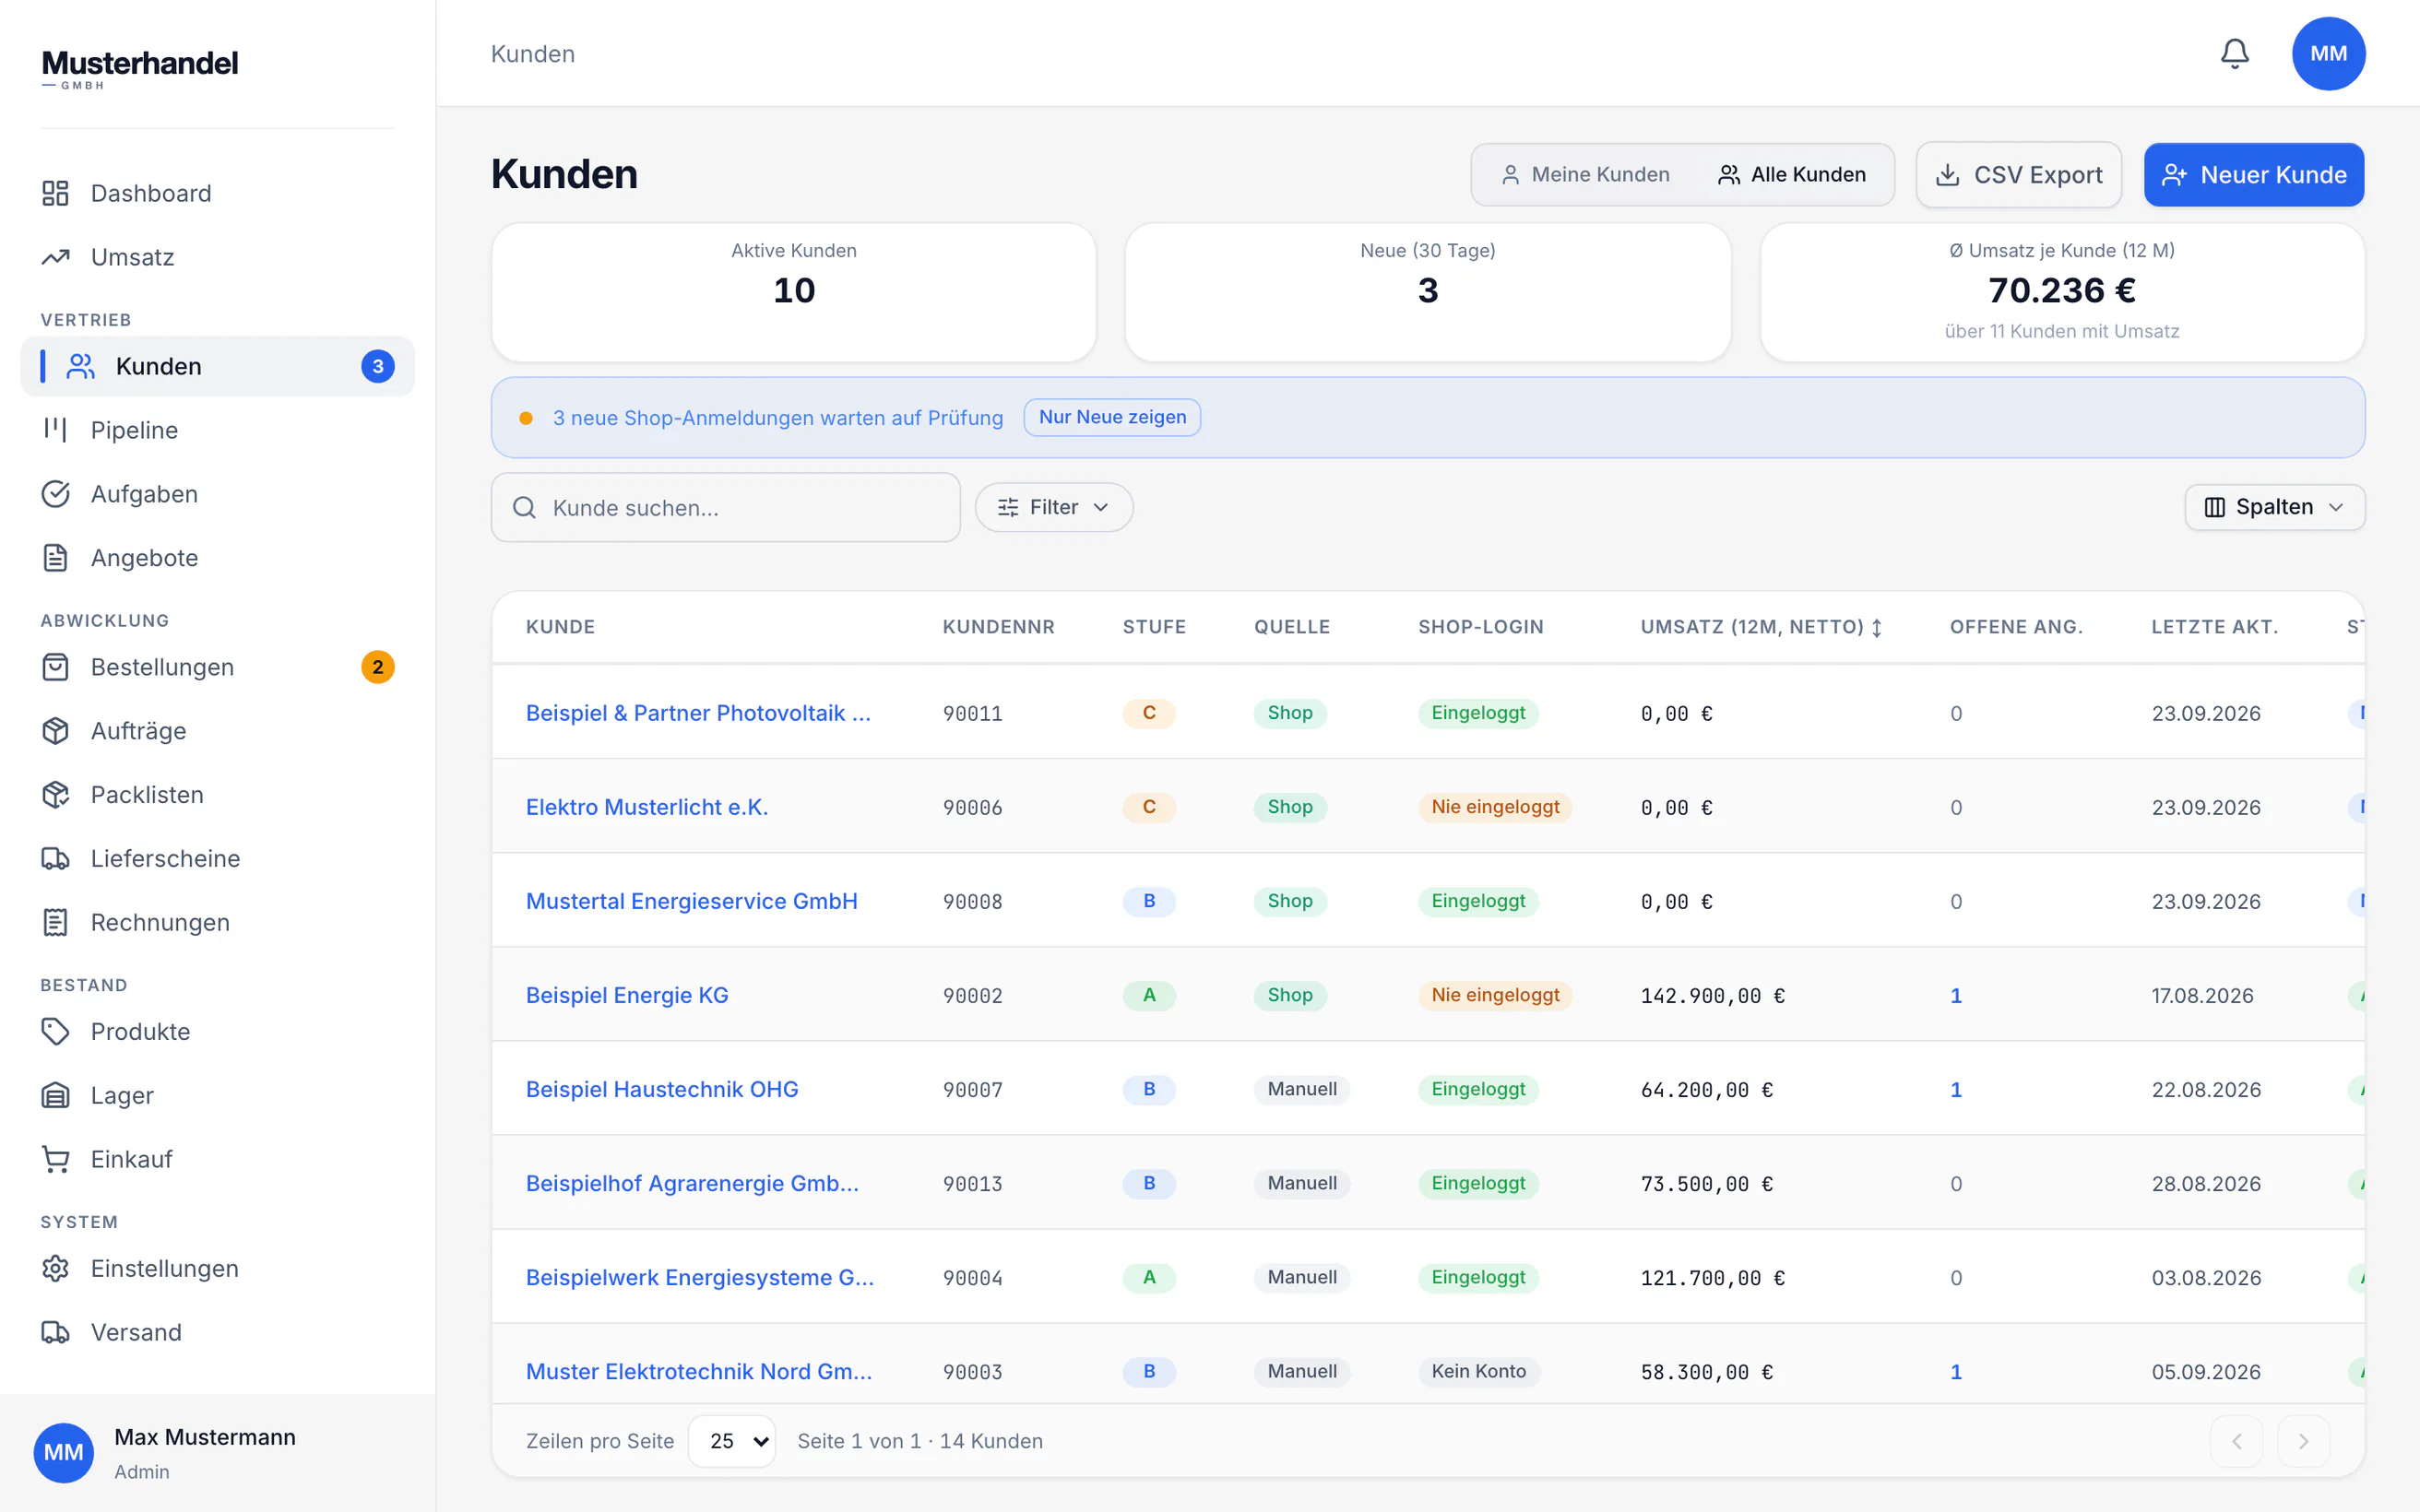
Task: Open Umsatz in the sidebar
Action: pyautogui.click(x=217, y=257)
